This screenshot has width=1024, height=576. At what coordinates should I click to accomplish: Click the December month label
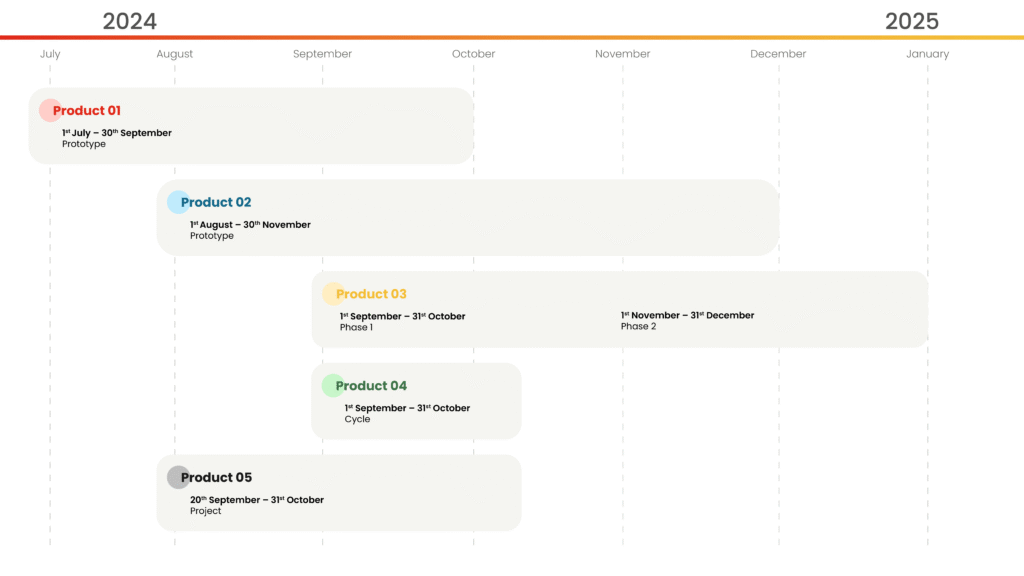point(778,54)
